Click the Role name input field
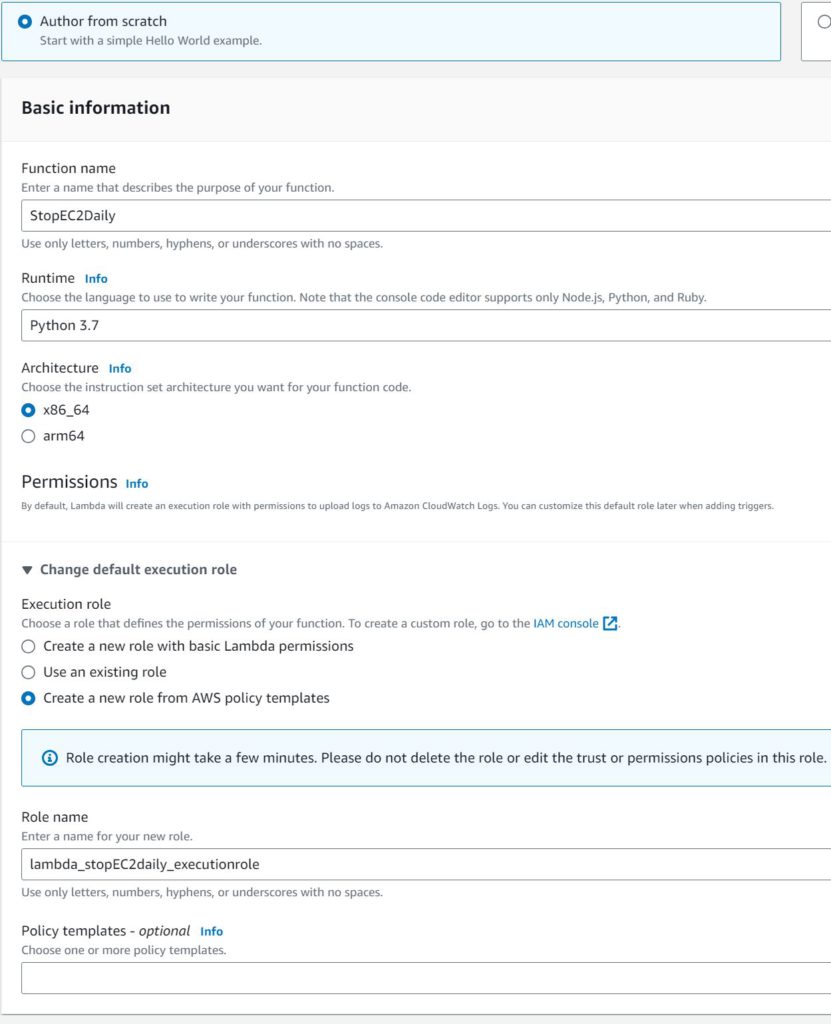Viewport: 831px width, 1024px height. coord(426,864)
